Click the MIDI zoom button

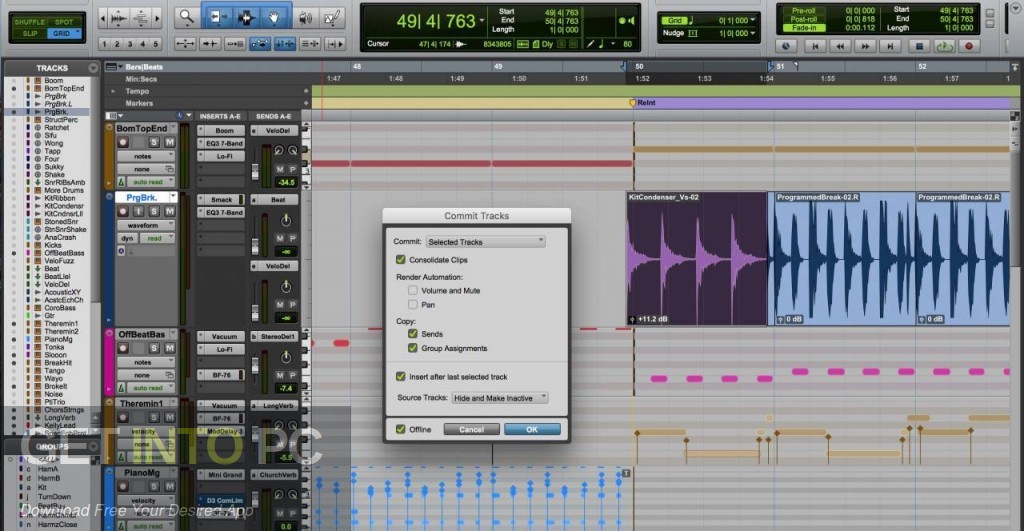point(140,18)
